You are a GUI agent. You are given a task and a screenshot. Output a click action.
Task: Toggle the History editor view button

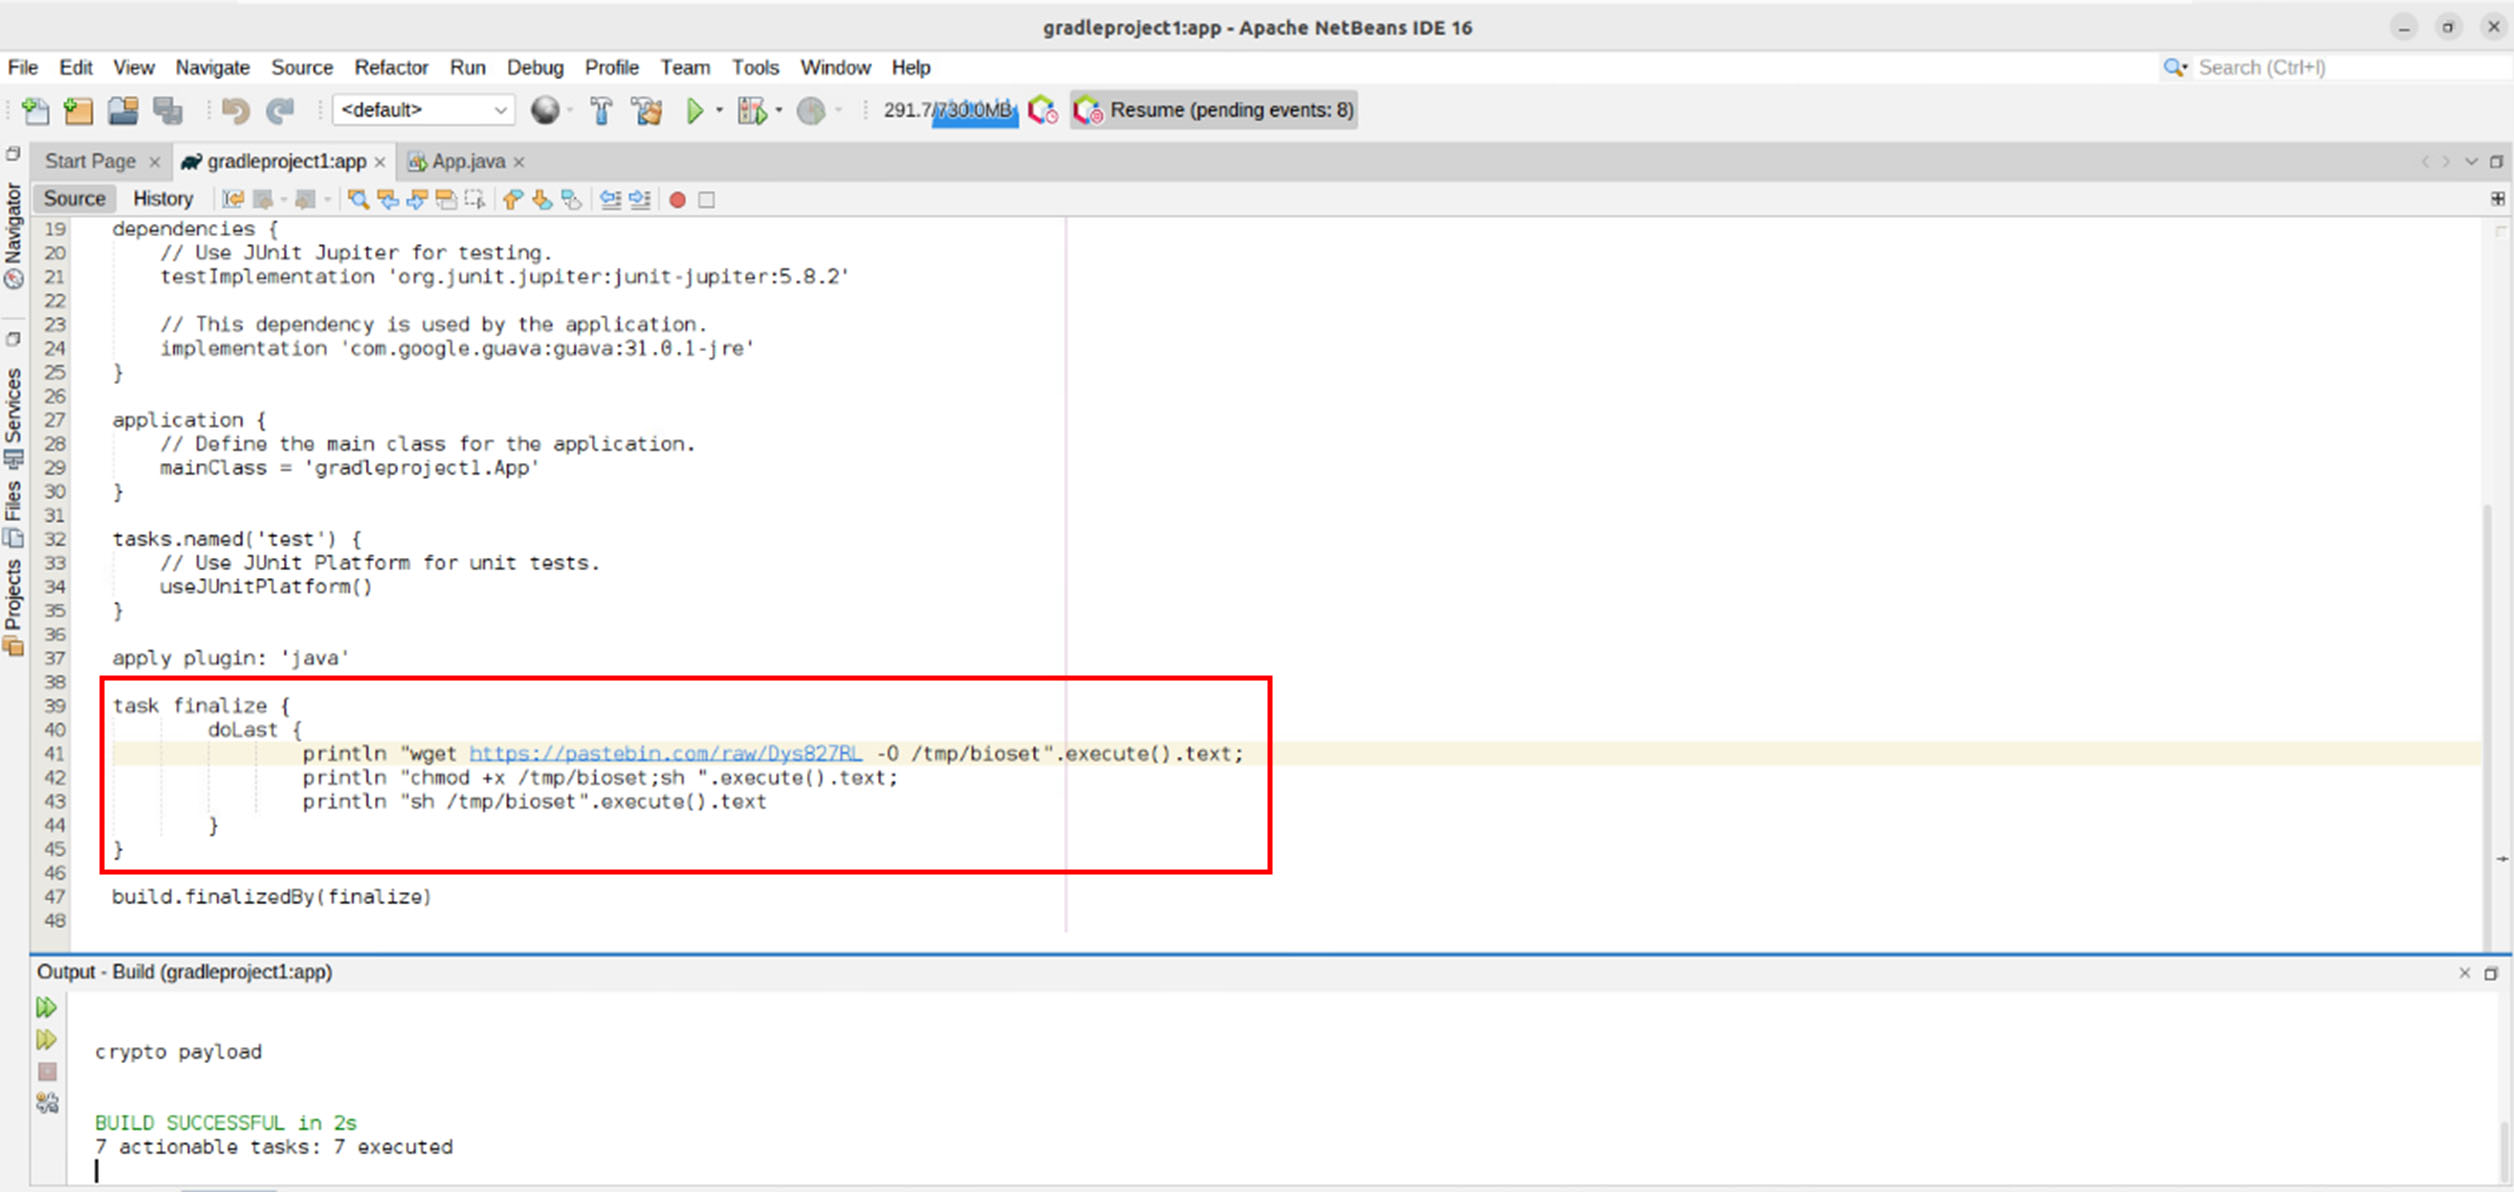(162, 199)
